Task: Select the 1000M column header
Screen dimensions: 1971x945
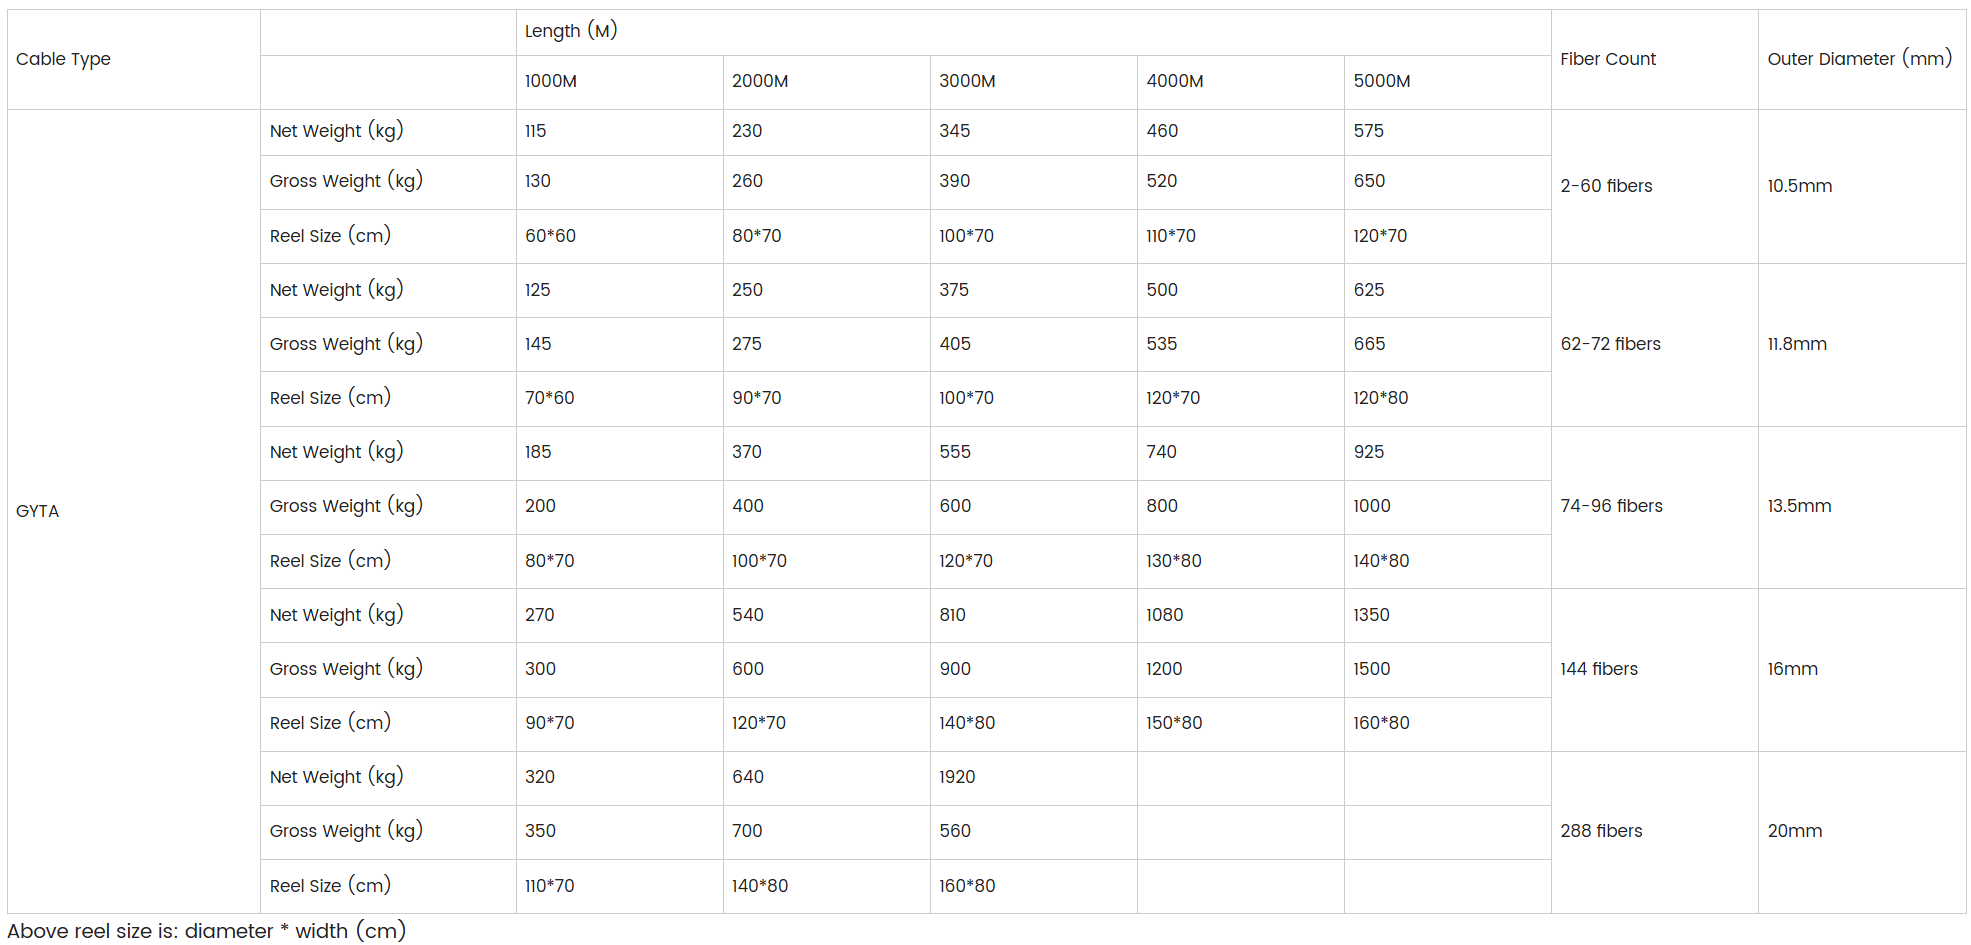Action: [619, 82]
